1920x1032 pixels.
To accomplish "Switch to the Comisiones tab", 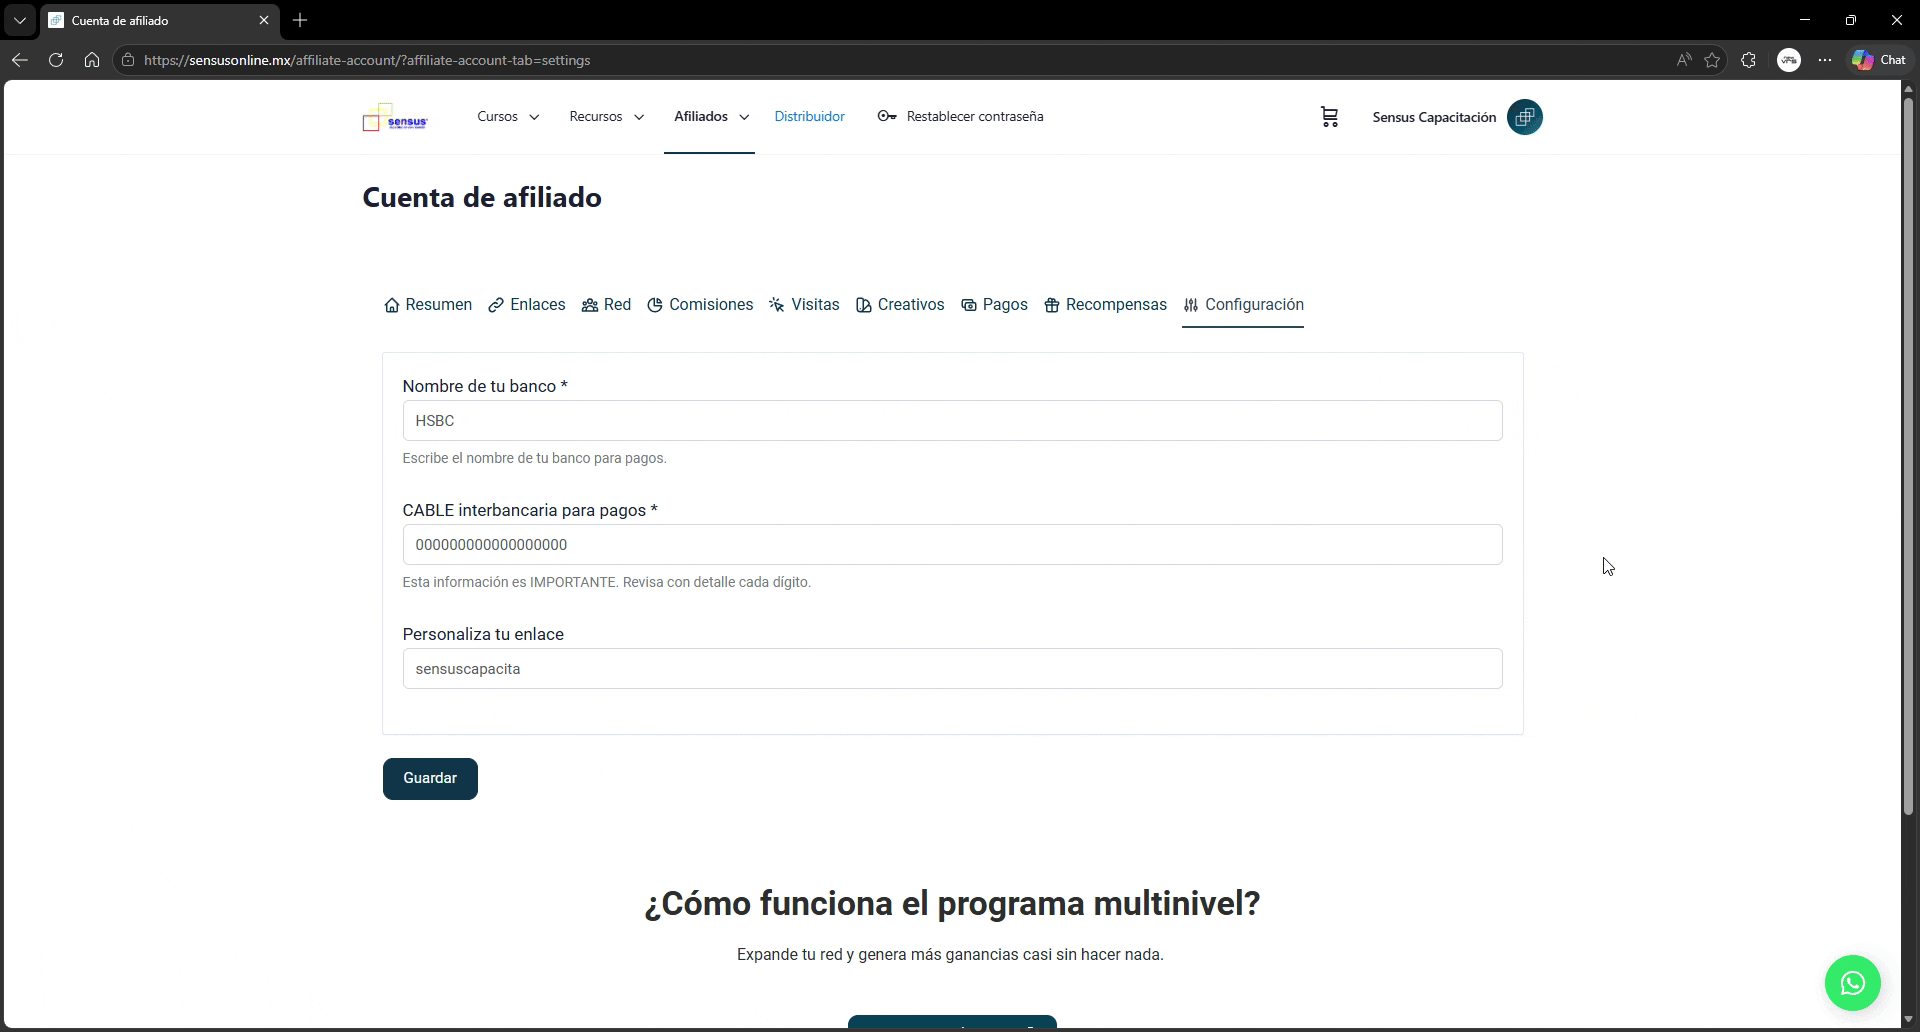I will [x=700, y=305].
